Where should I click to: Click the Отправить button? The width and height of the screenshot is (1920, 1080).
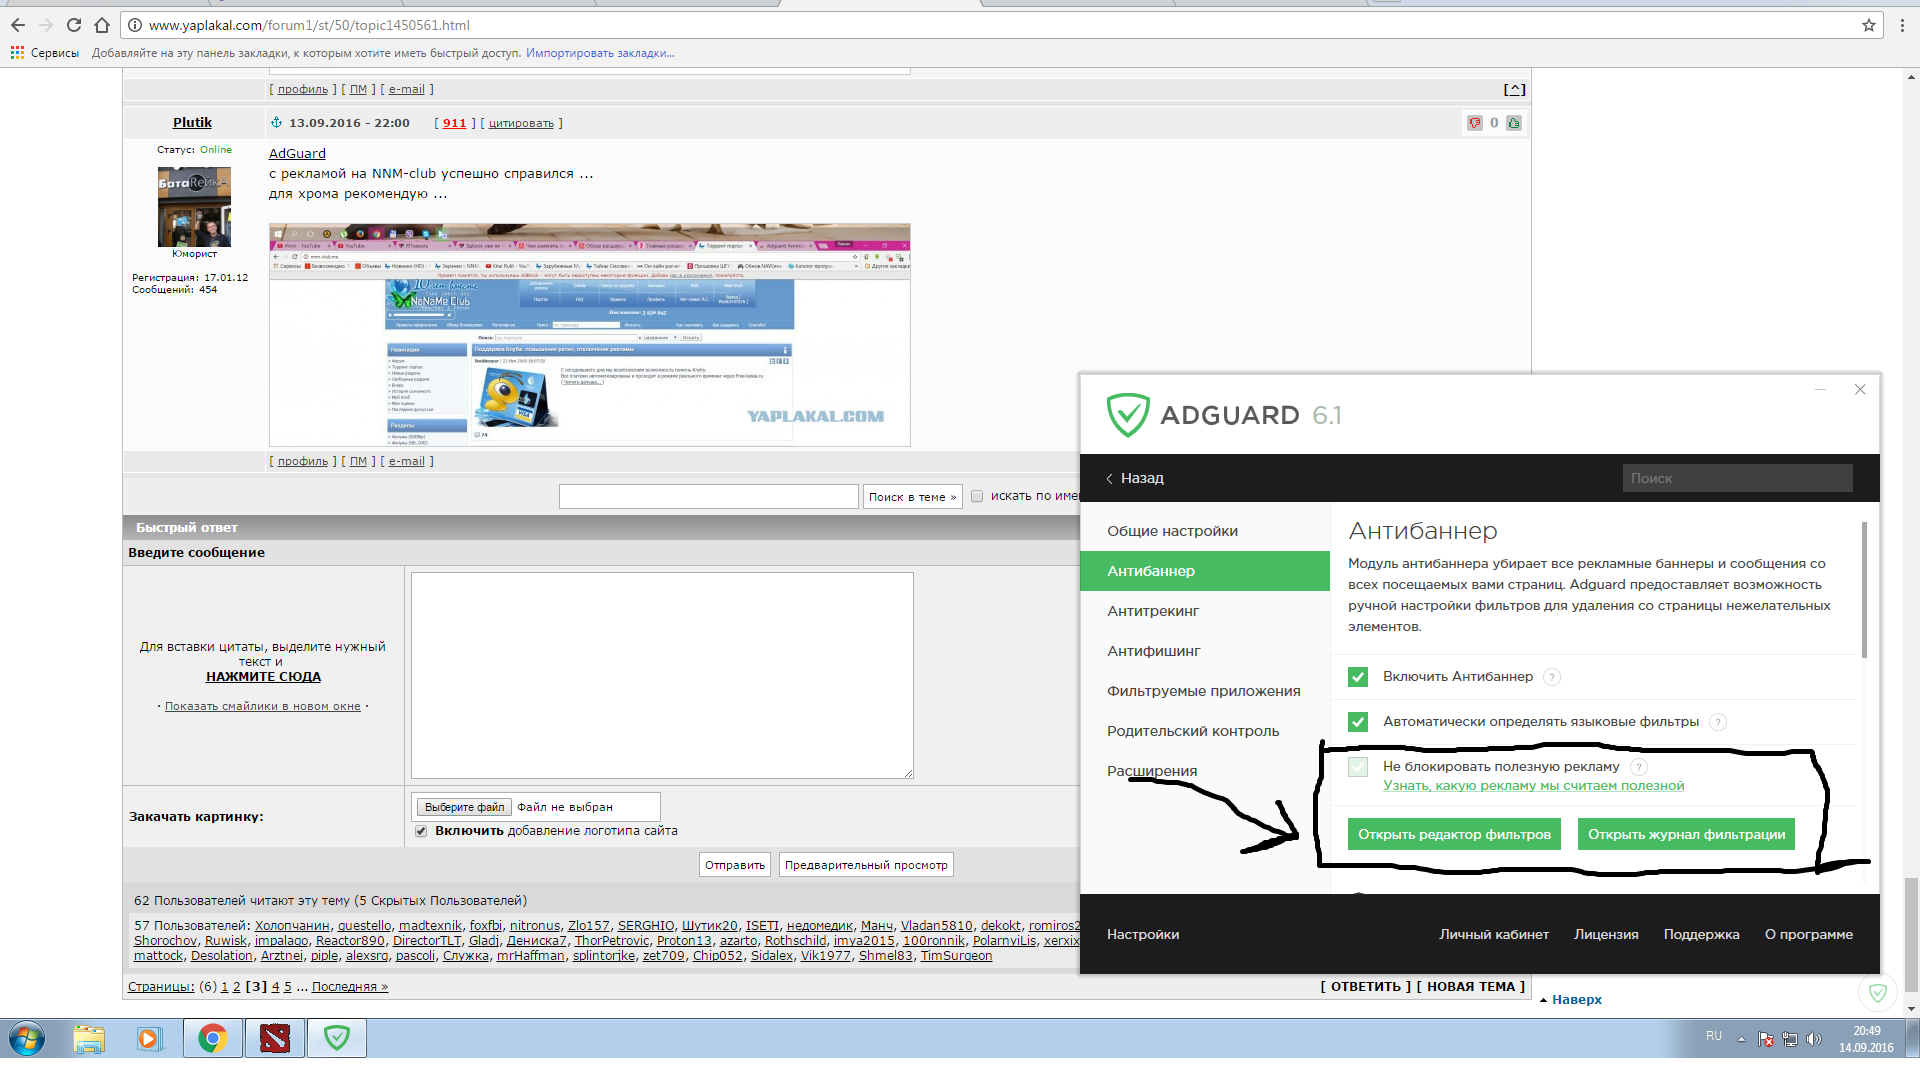[735, 865]
